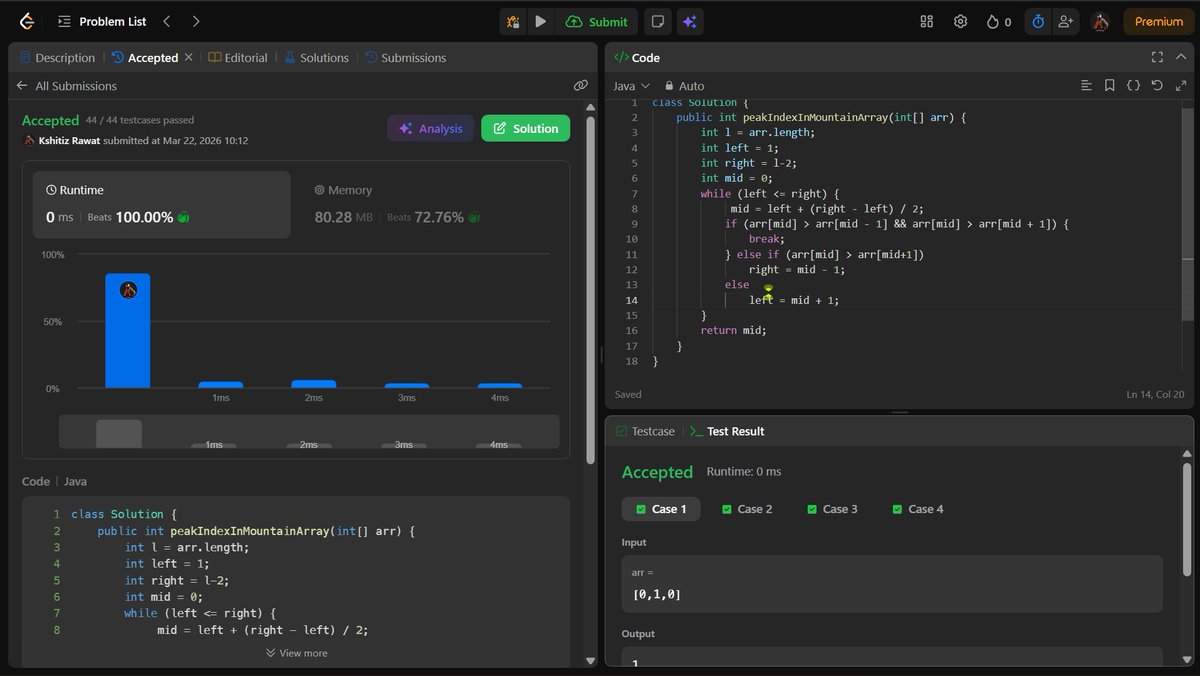Switch to the Description tab
The image size is (1200, 676).
[56, 58]
